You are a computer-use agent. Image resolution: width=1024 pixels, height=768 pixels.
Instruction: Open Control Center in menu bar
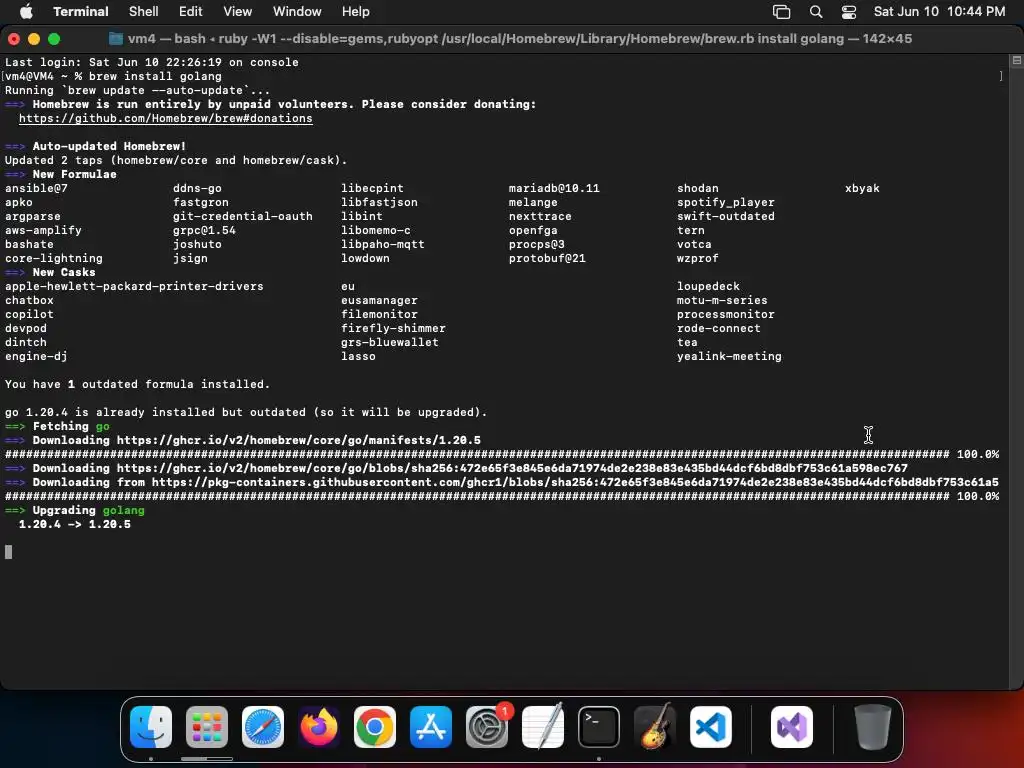pyautogui.click(x=848, y=11)
